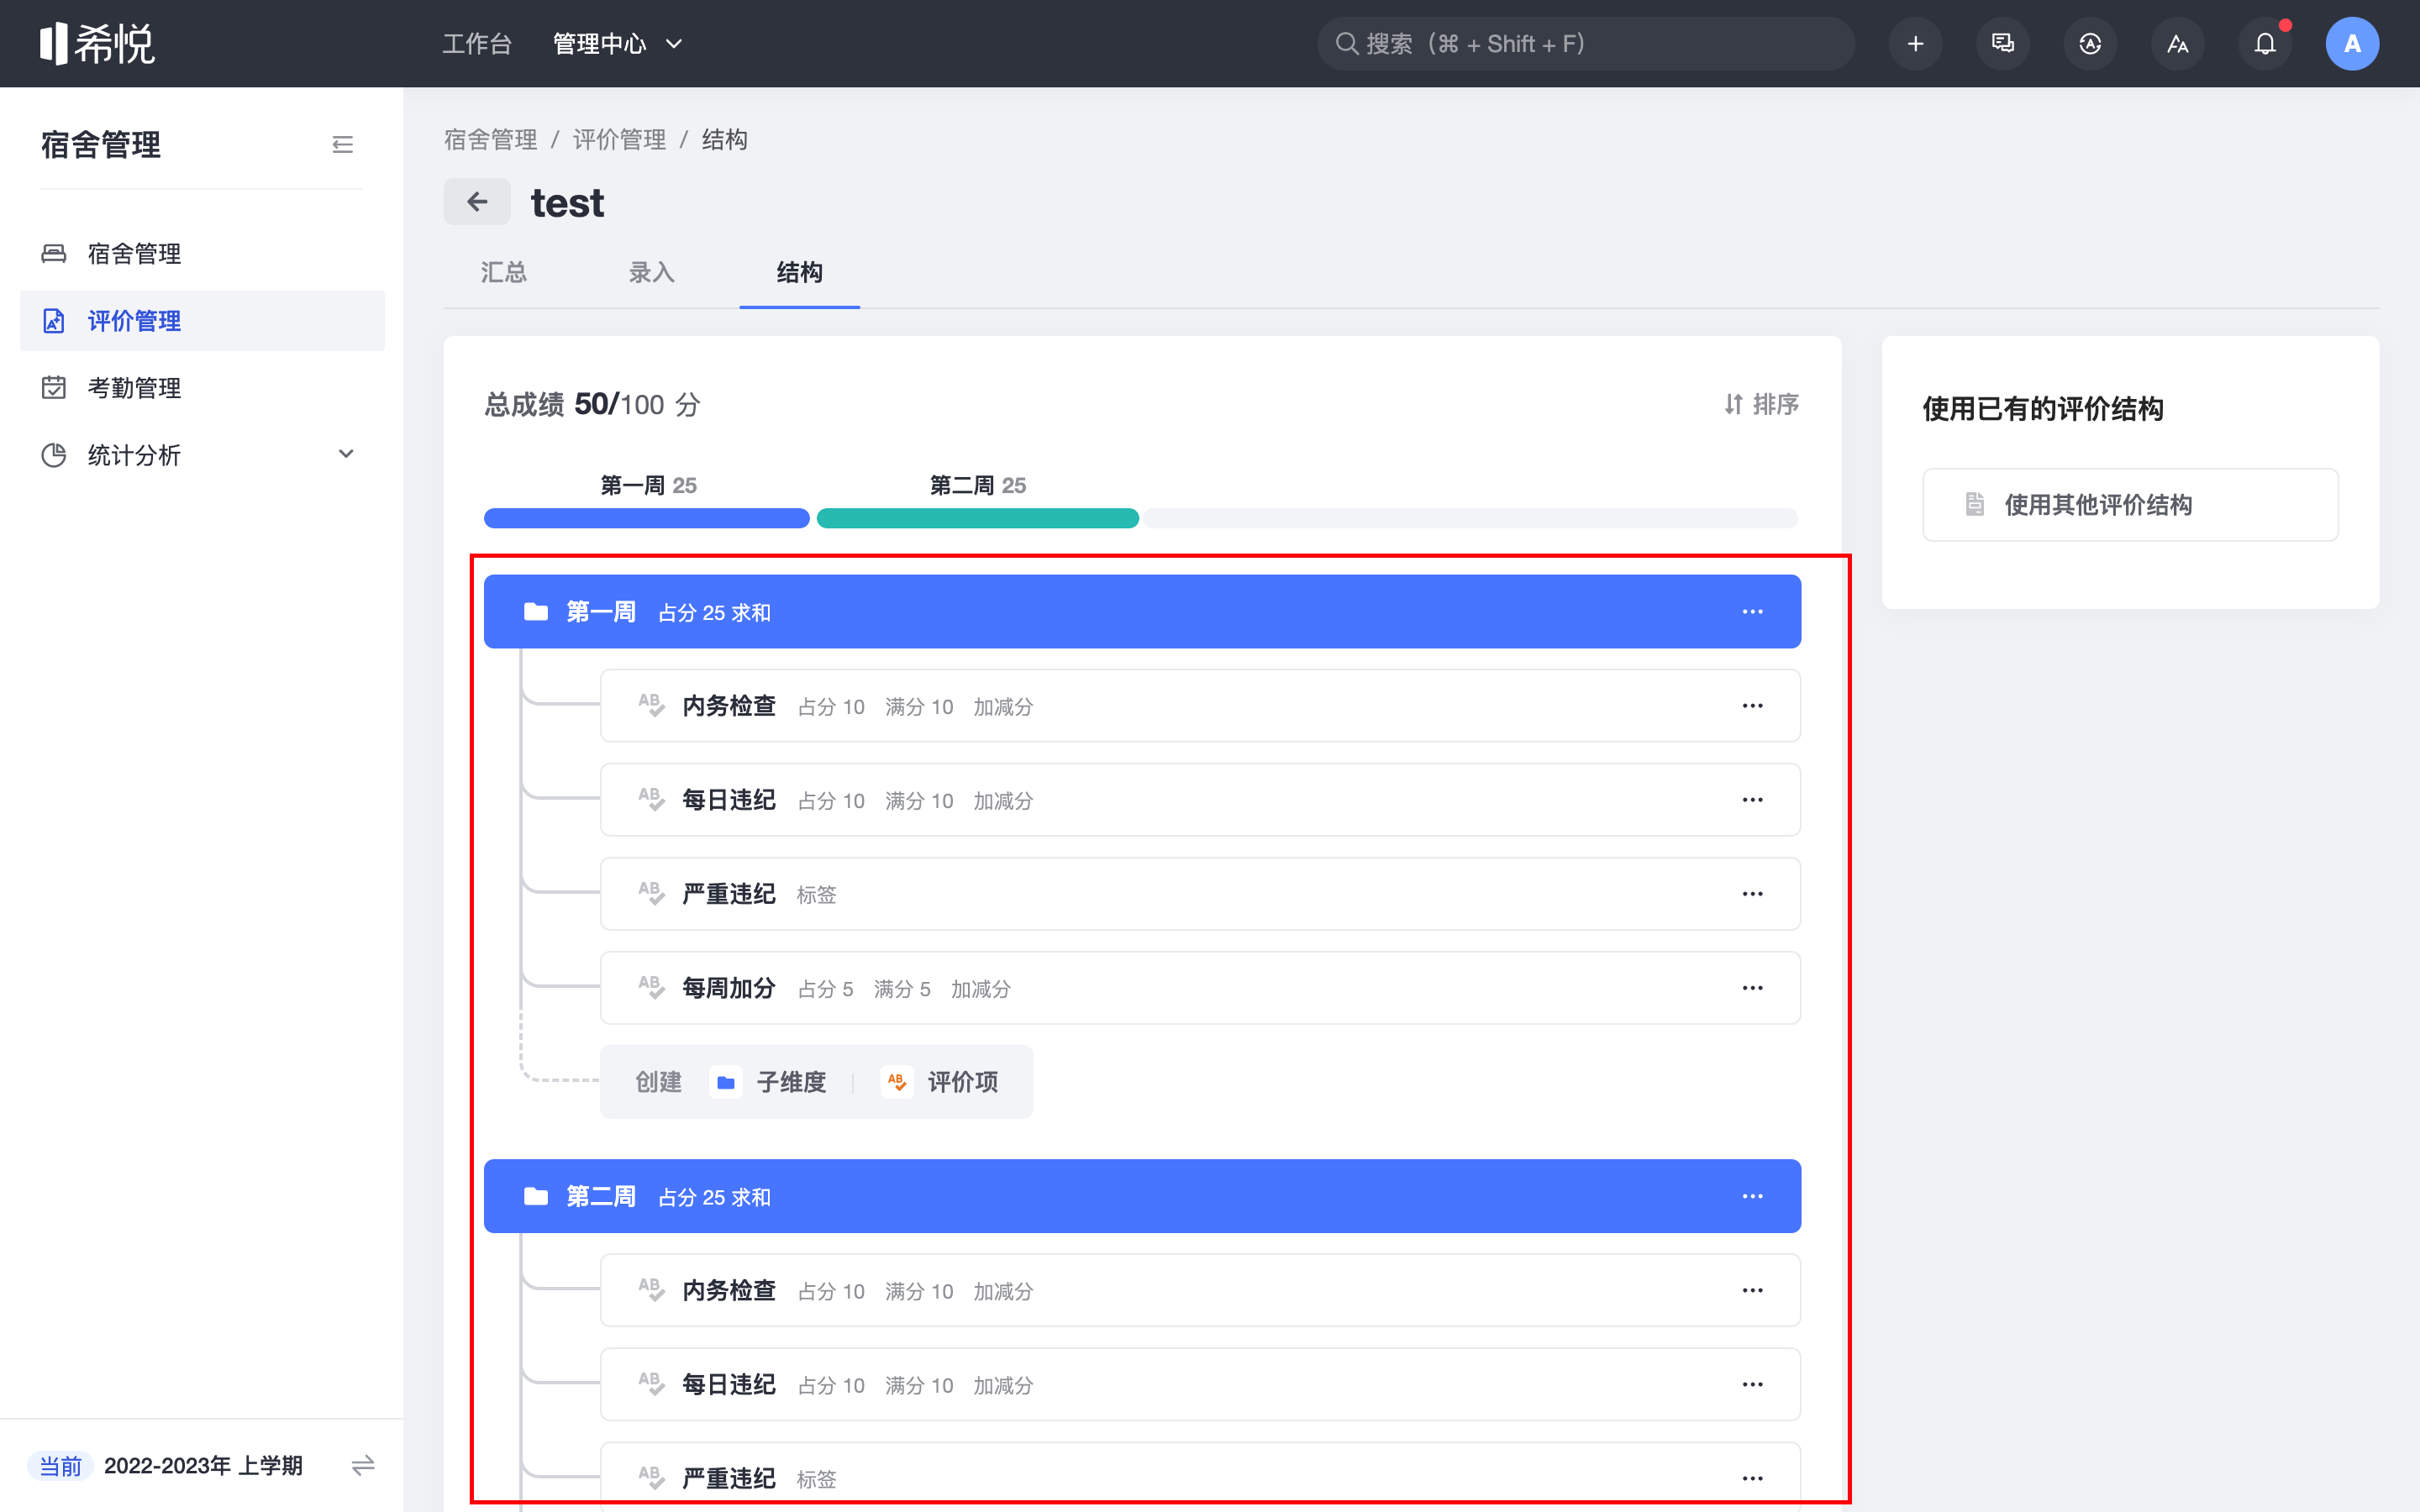Expand the 管理中心 dropdown
The width and height of the screenshot is (2420, 1512).
tap(618, 44)
